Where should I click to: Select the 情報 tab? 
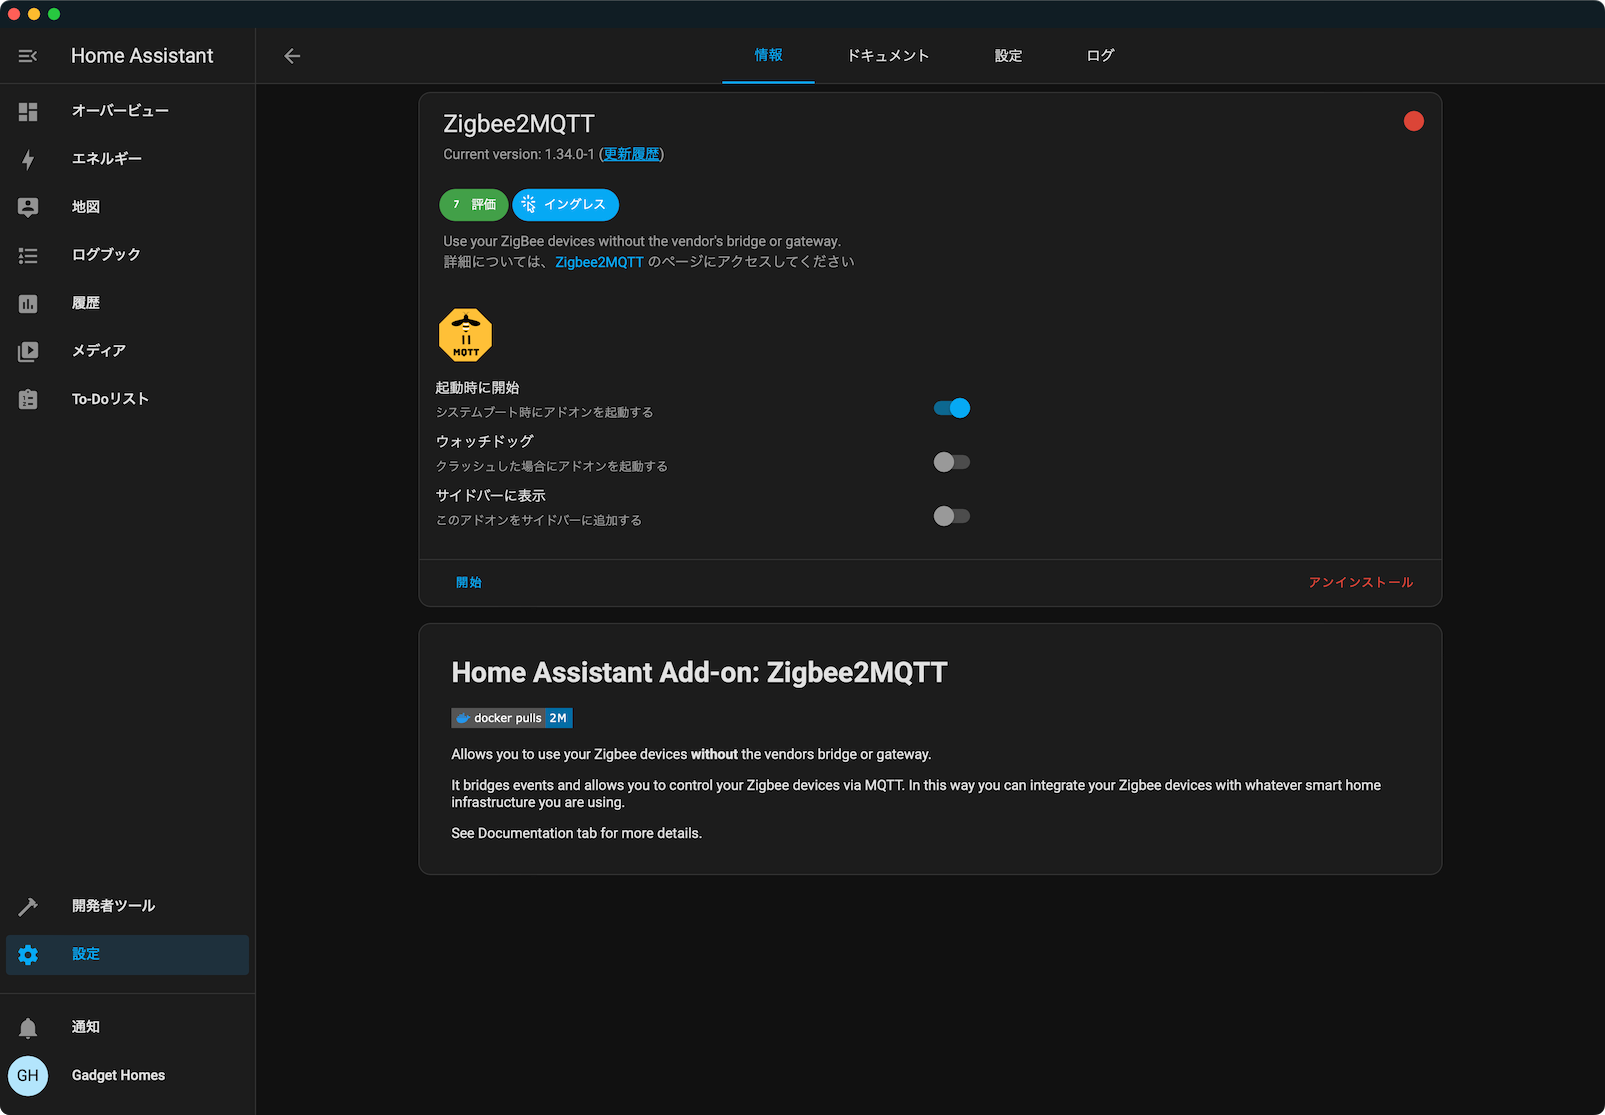768,56
